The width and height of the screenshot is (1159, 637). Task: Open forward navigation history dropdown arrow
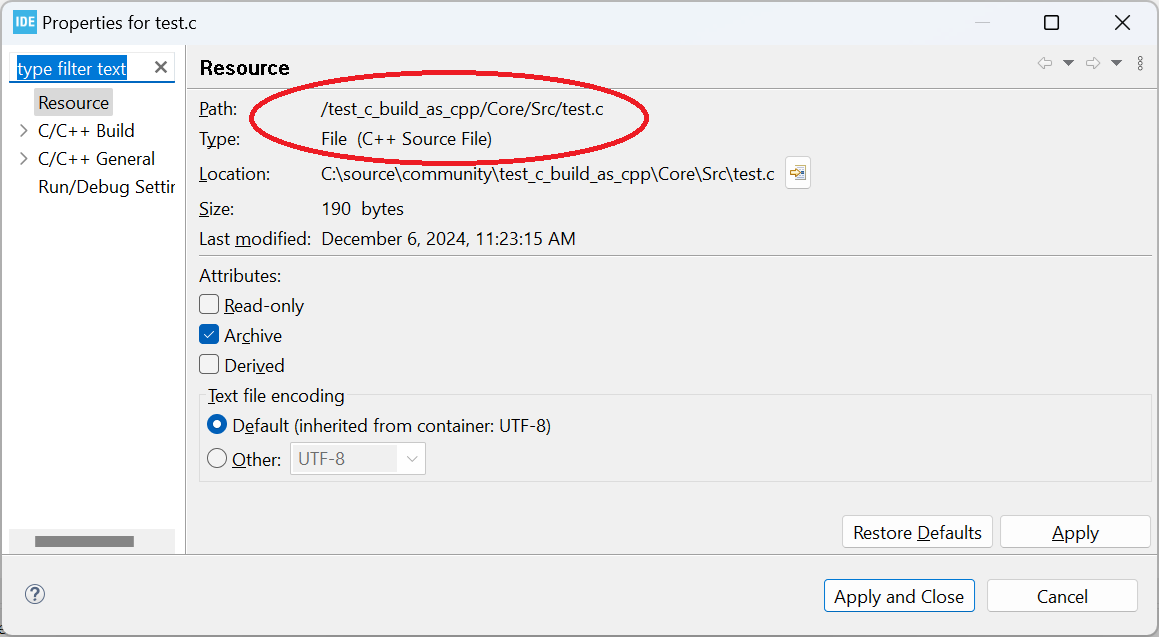1116,62
